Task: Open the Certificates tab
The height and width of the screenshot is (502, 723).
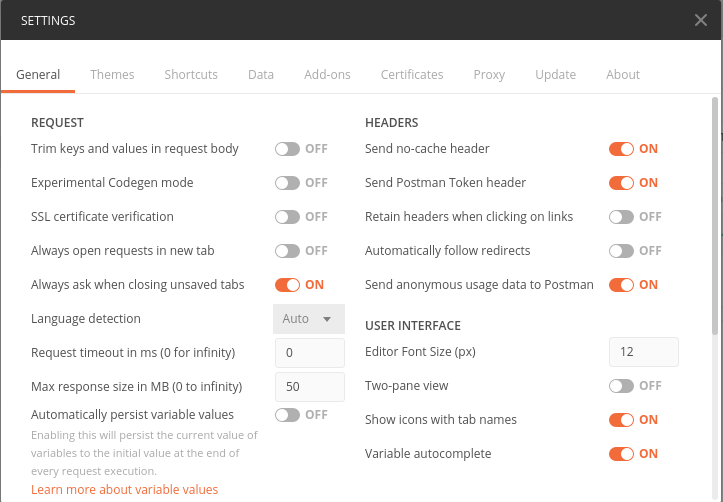Action: click(412, 74)
